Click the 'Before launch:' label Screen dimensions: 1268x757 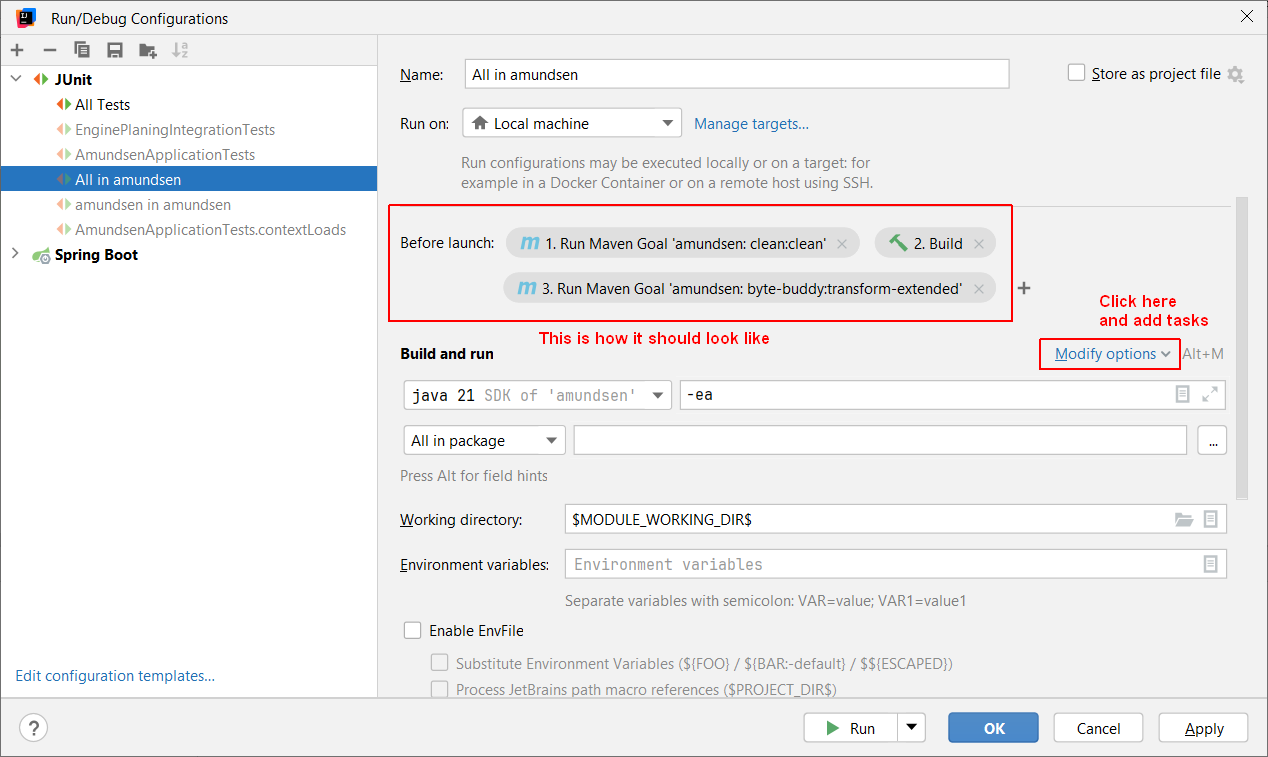coord(447,243)
